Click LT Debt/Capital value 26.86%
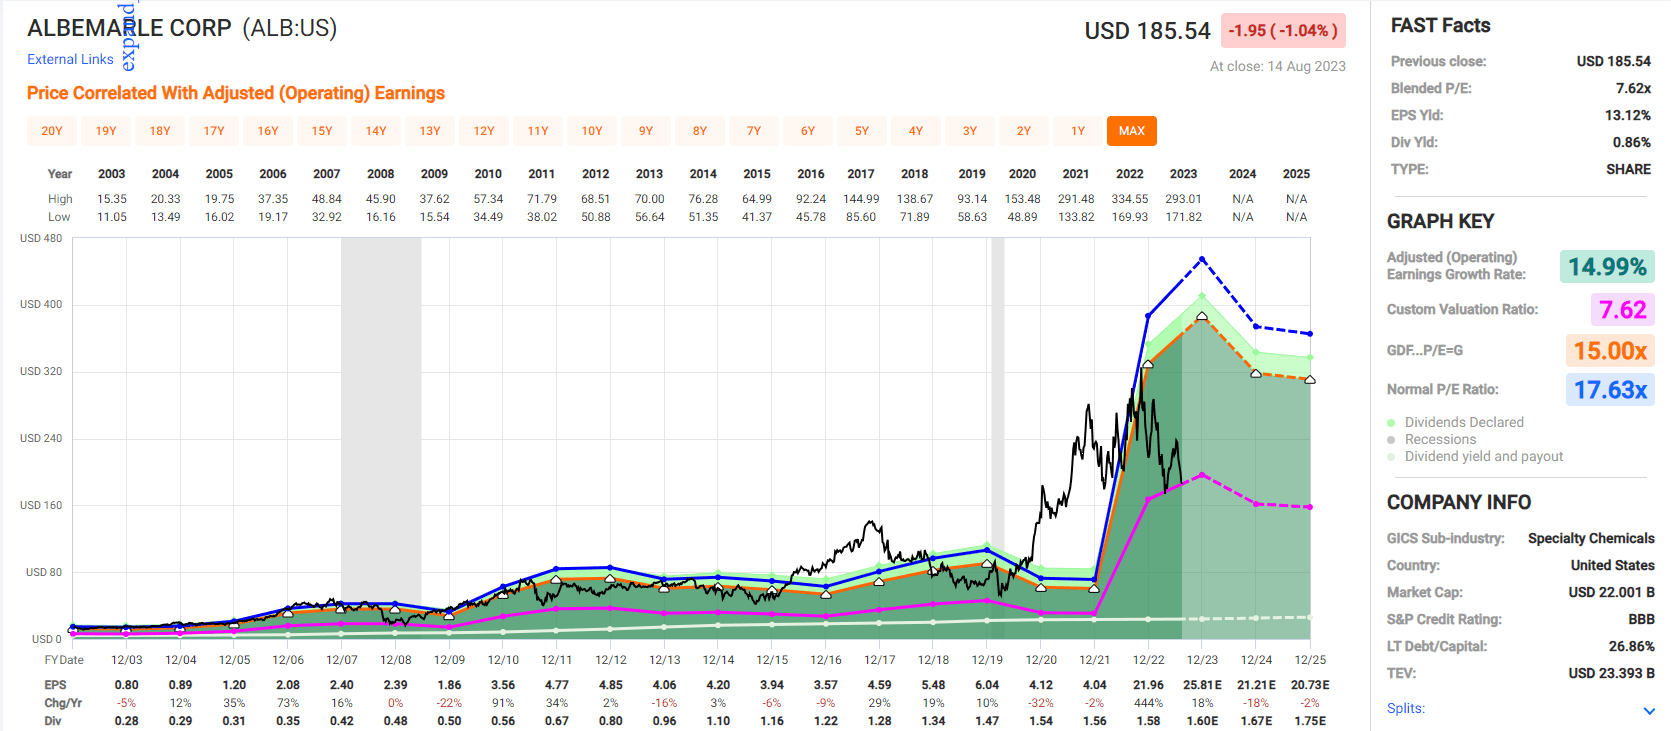This screenshot has height=731, width=1671. click(x=1632, y=646)
